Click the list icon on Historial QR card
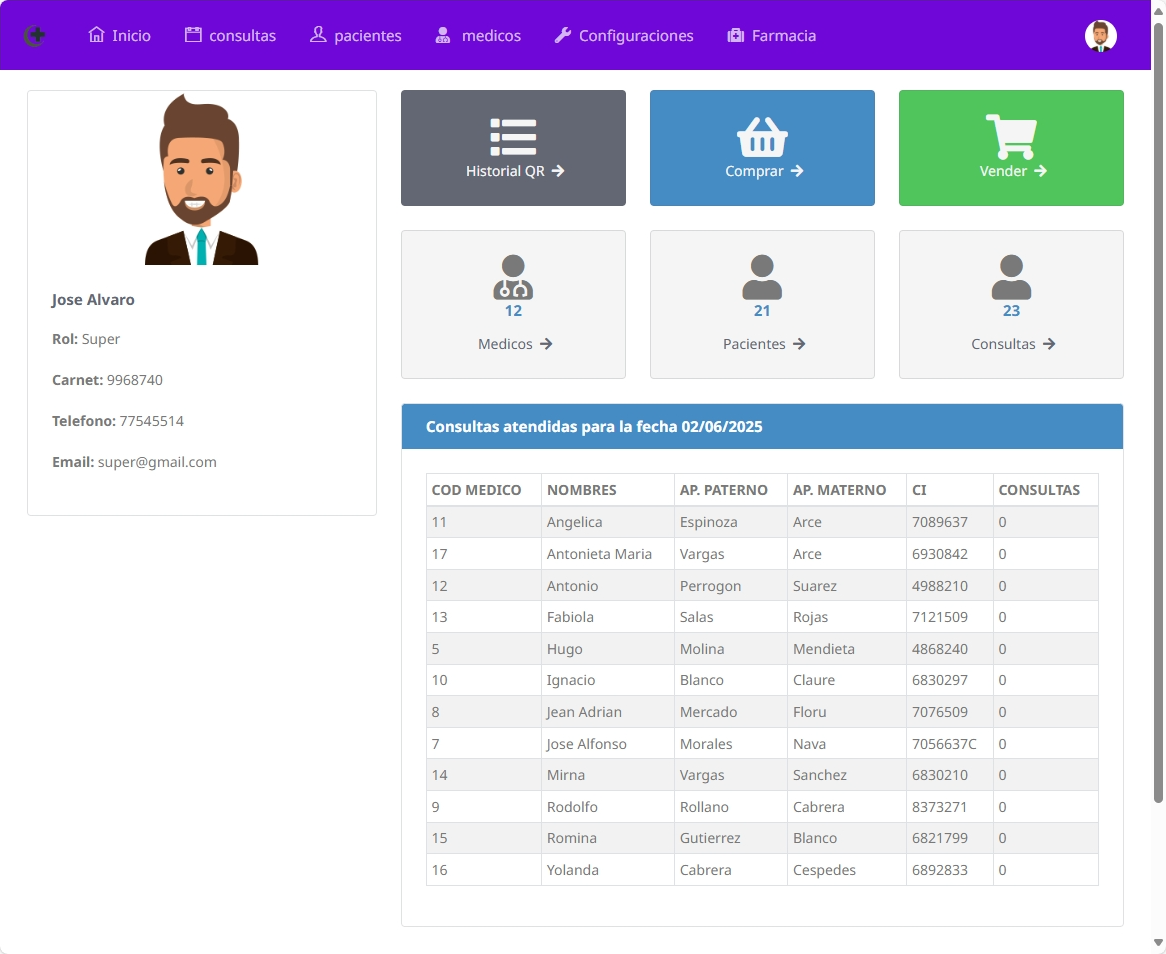The image size is (1166, 954). (513, 137)
